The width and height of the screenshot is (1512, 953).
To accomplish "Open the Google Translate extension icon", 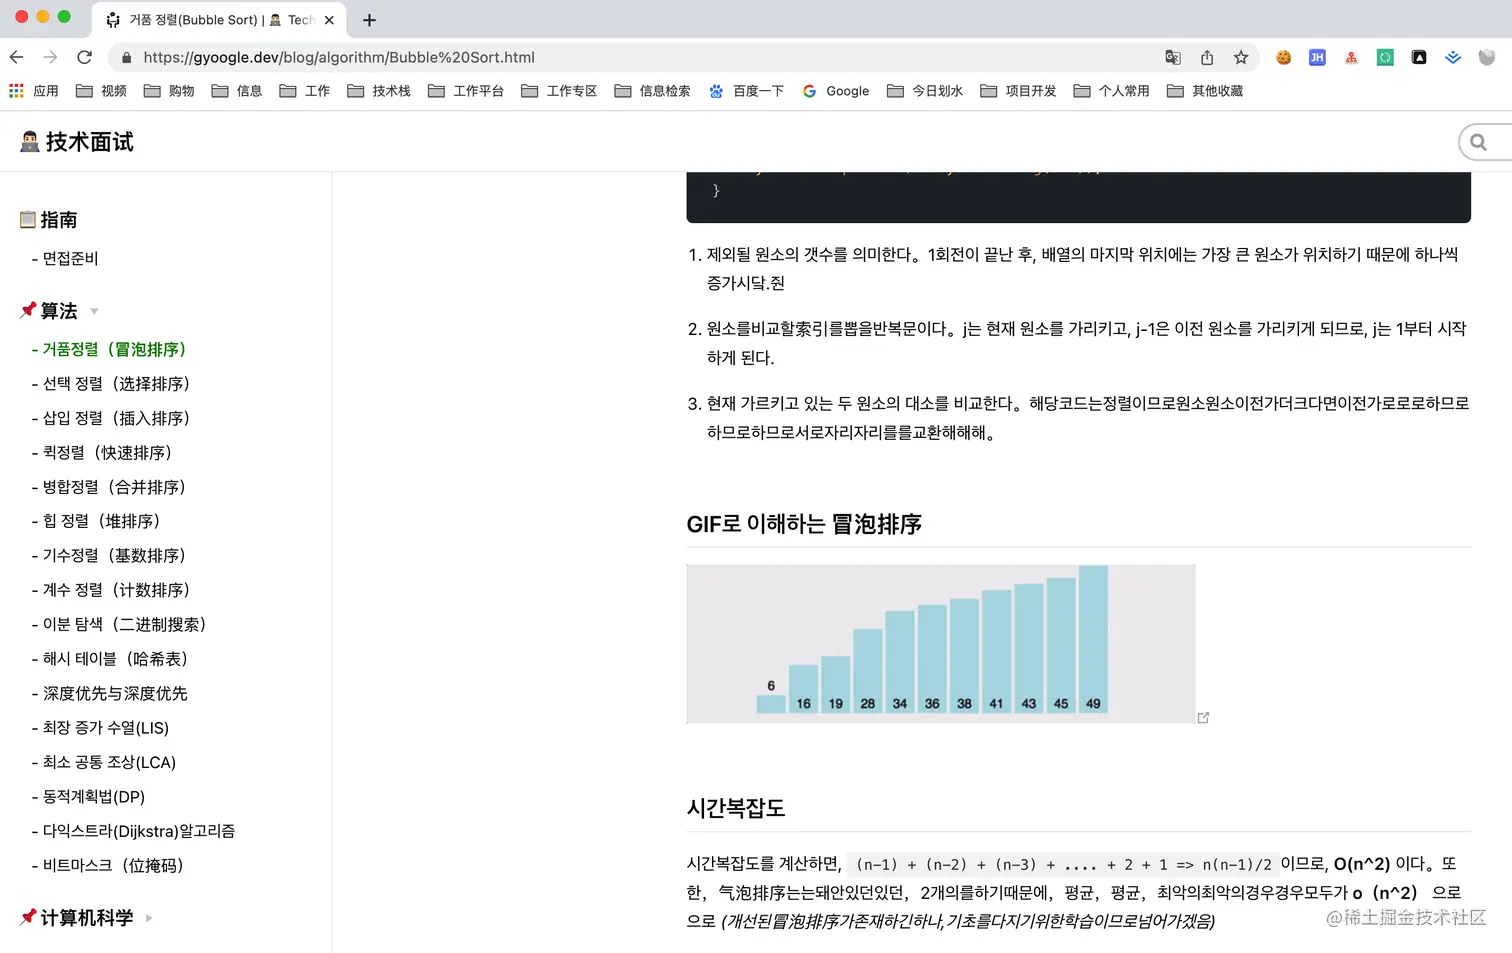I will point(1172,57).
